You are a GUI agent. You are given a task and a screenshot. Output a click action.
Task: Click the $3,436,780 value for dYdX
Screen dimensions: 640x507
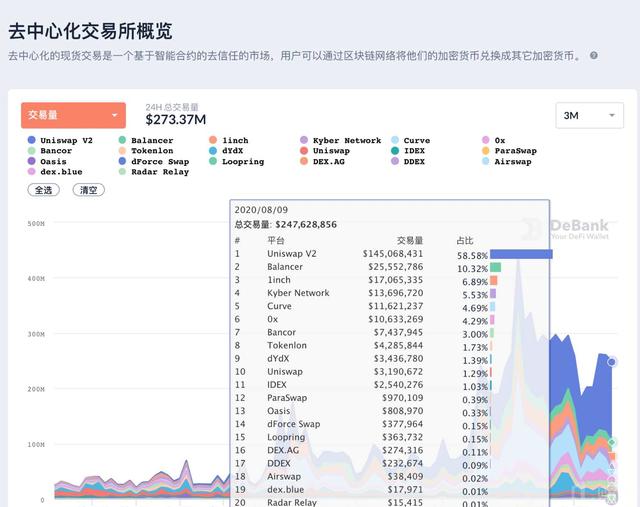point(398,359)
